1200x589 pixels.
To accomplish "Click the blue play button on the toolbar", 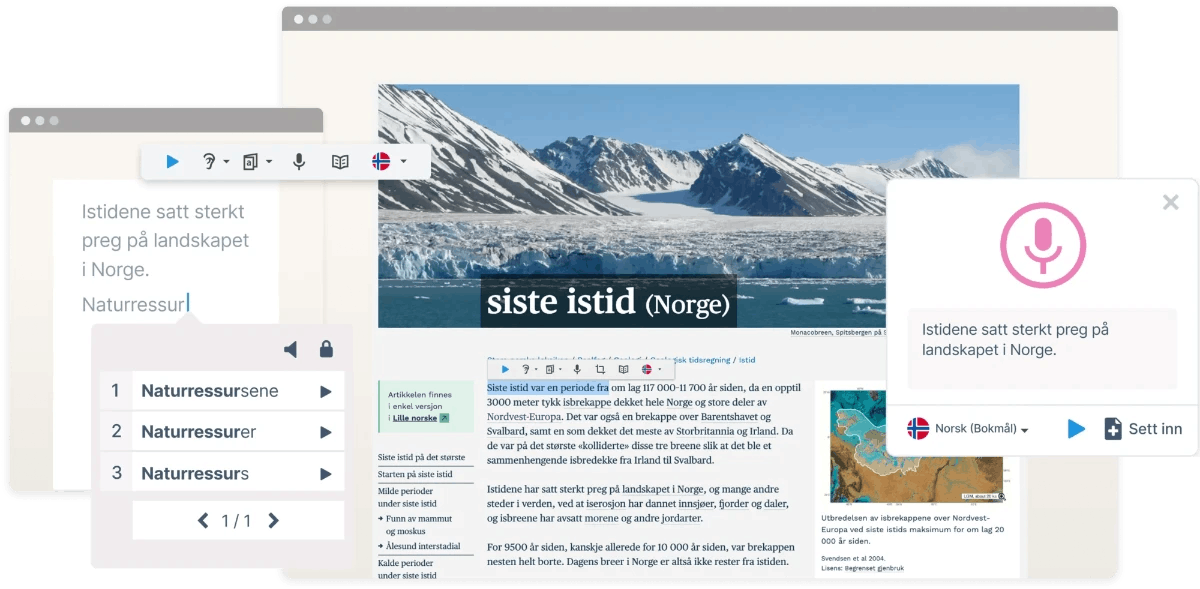I will (x=173, y=161).
